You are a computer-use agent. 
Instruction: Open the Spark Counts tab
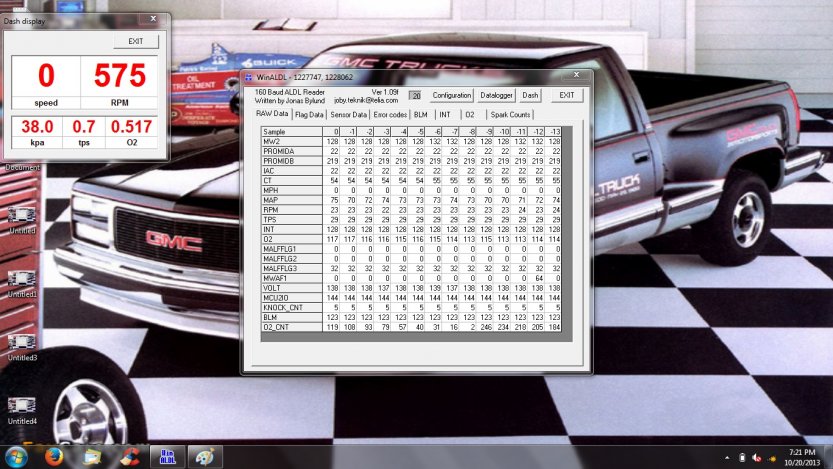[510, 115]
